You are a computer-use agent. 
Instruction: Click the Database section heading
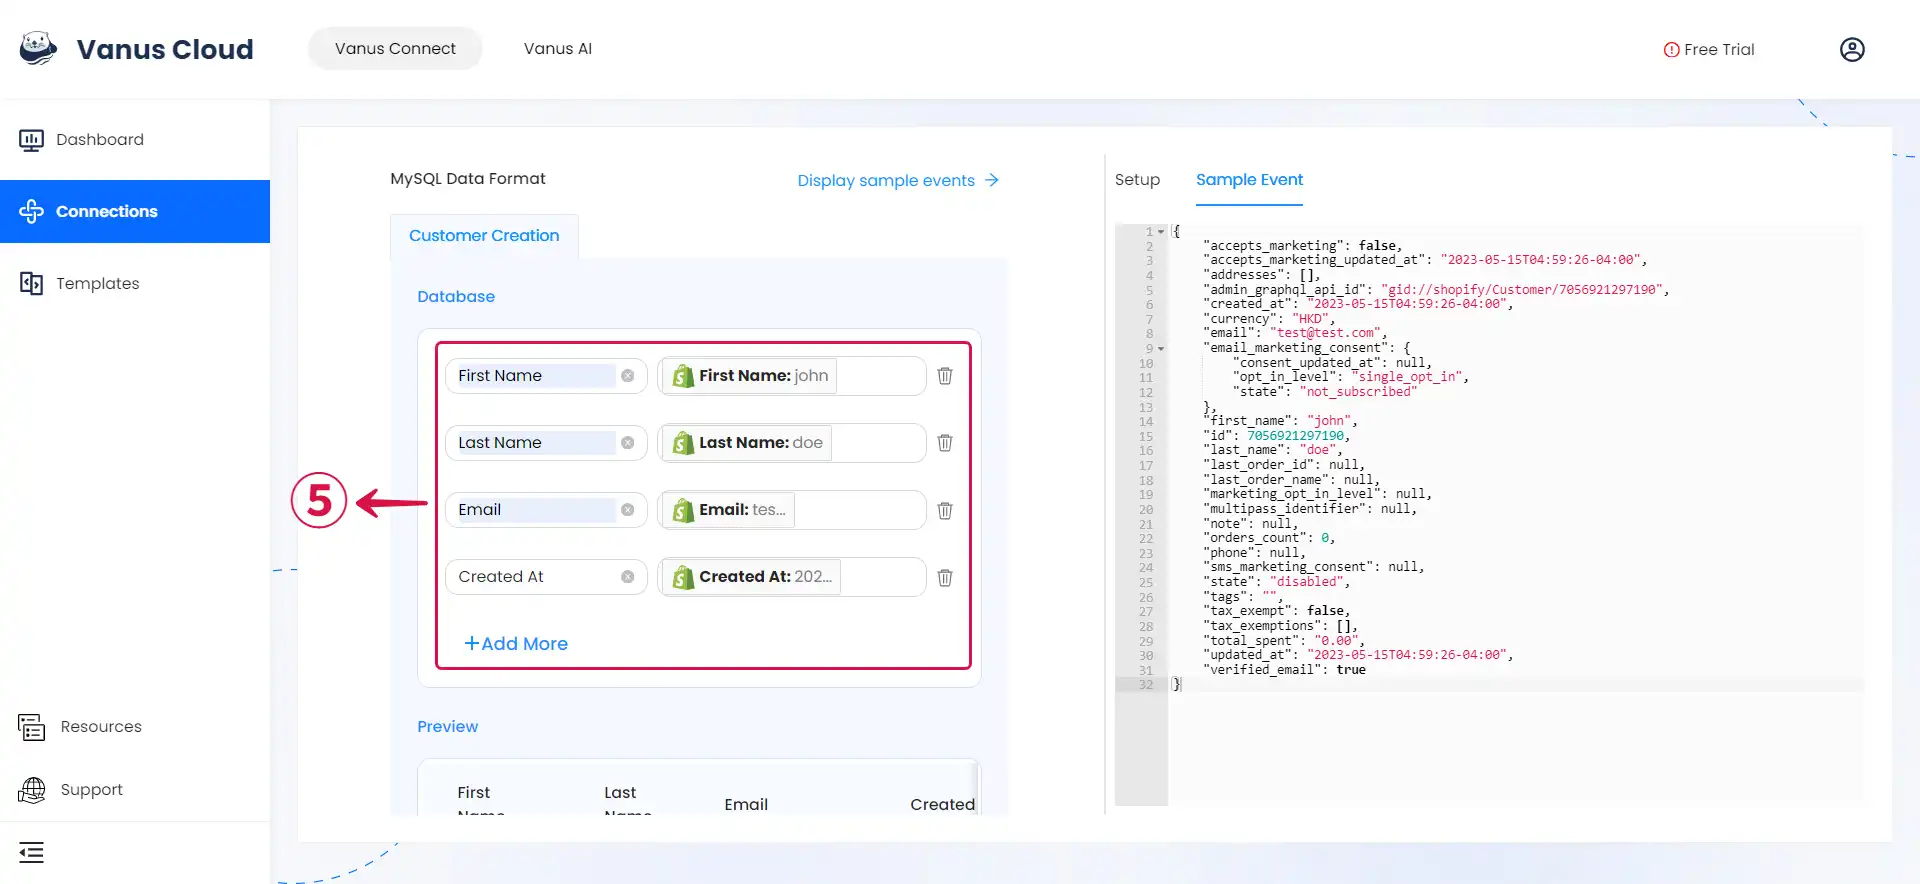coord(456,297)
